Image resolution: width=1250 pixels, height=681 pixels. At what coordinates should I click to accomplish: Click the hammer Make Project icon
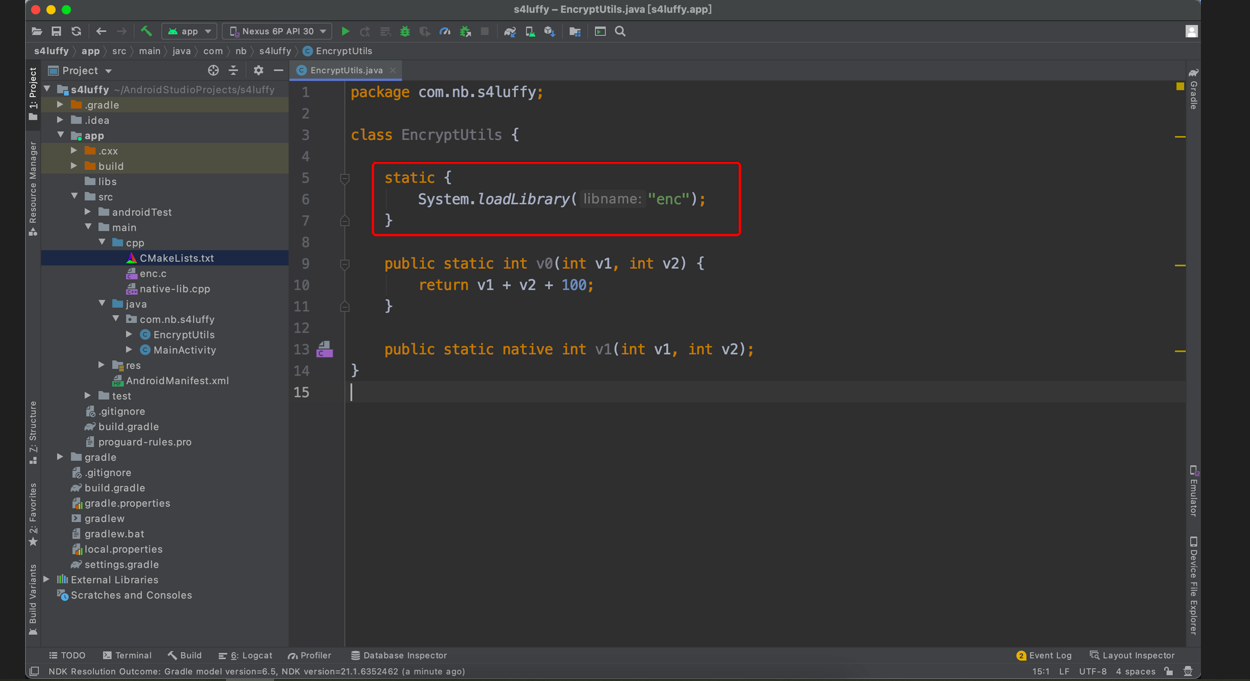[x=146, y=32]
